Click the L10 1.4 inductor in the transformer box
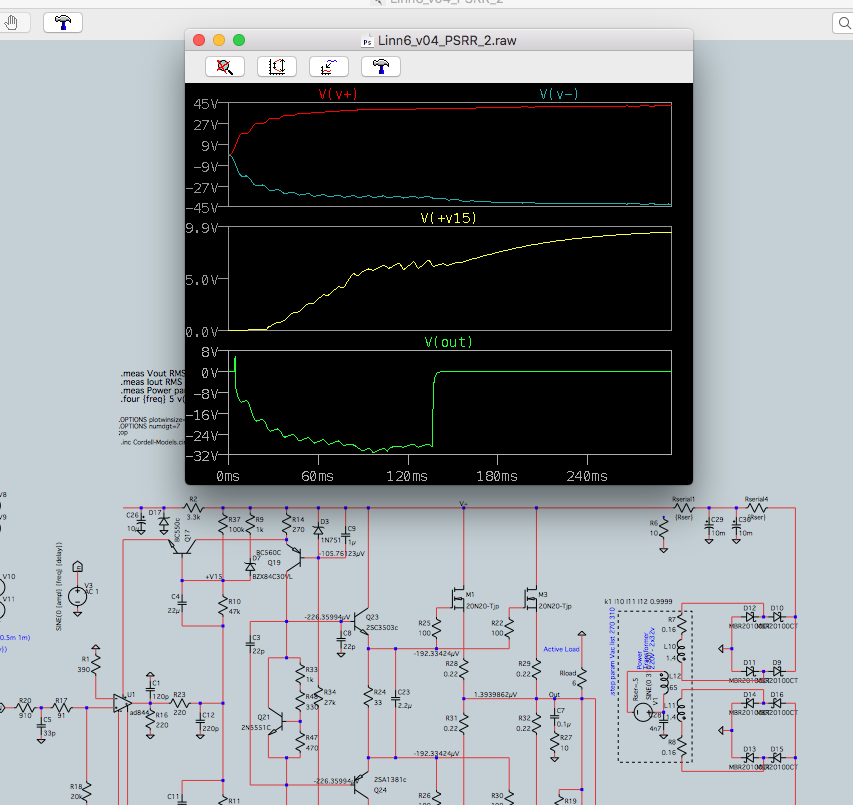This screenshot has width=853, height=805. (x=682, y=651)
